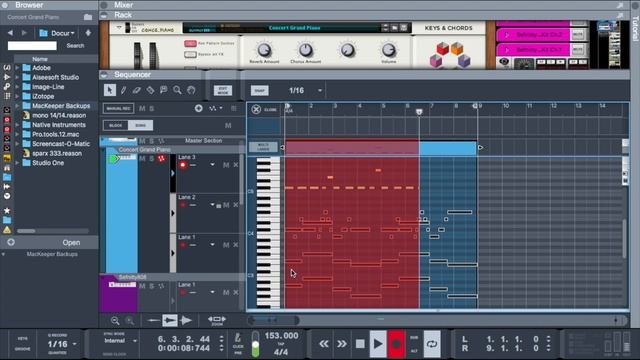Screen dimensions: 640x360
Task: Close edit mode with the X Close icon
Action: point(256,109)
